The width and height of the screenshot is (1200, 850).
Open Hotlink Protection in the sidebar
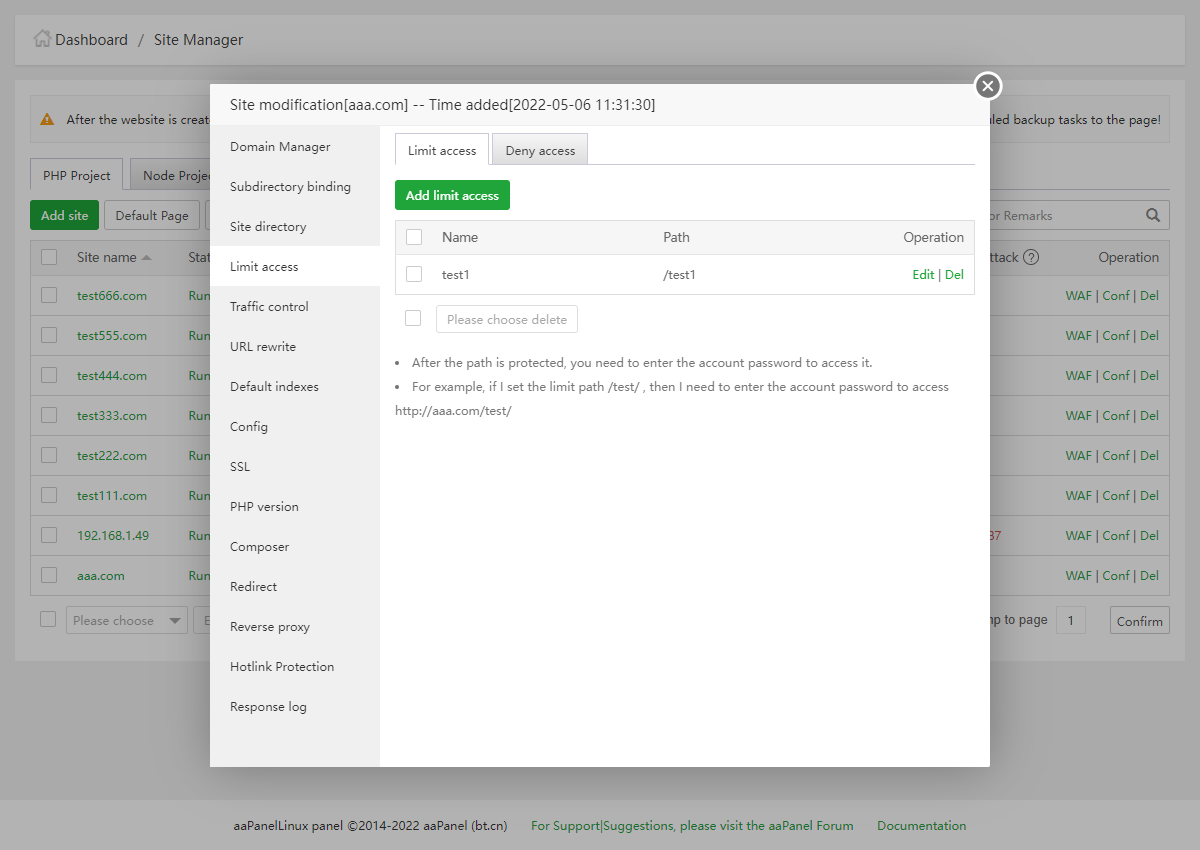click(x=282, y=667)
